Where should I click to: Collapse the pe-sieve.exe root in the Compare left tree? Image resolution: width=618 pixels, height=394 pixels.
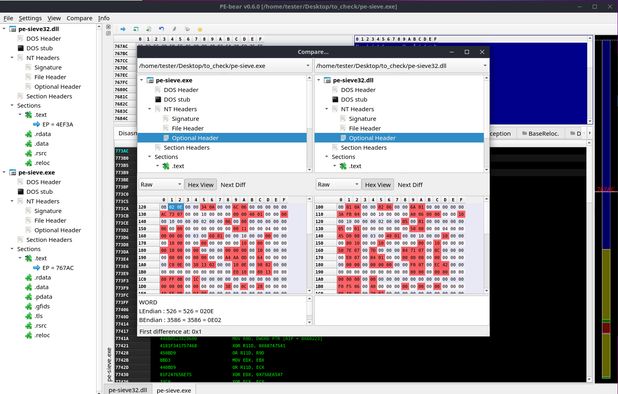coord(141,80)
